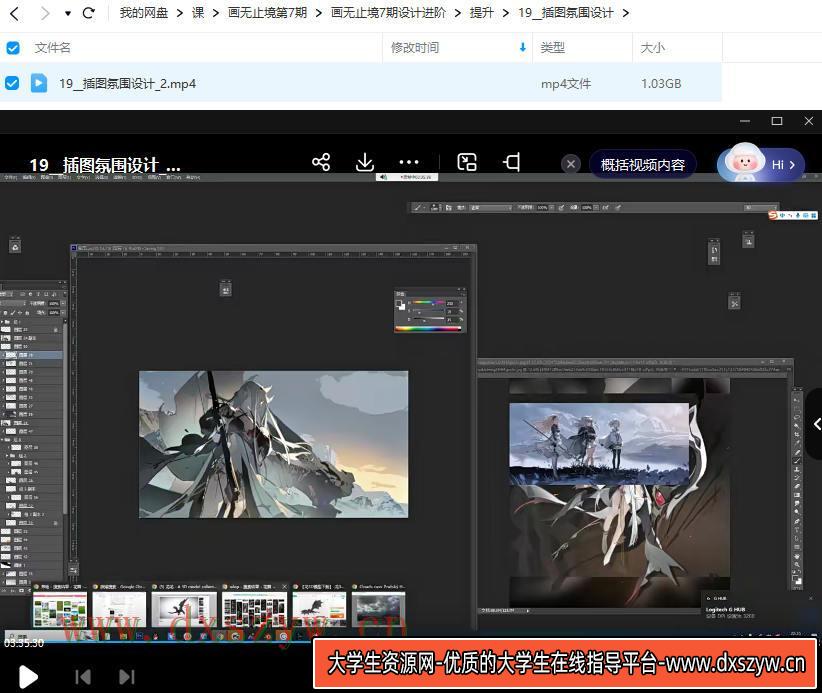Viewport: 822px width, 693px height.
Task: Open the 提升 breadcrumb folder
Action: [481, 13]
